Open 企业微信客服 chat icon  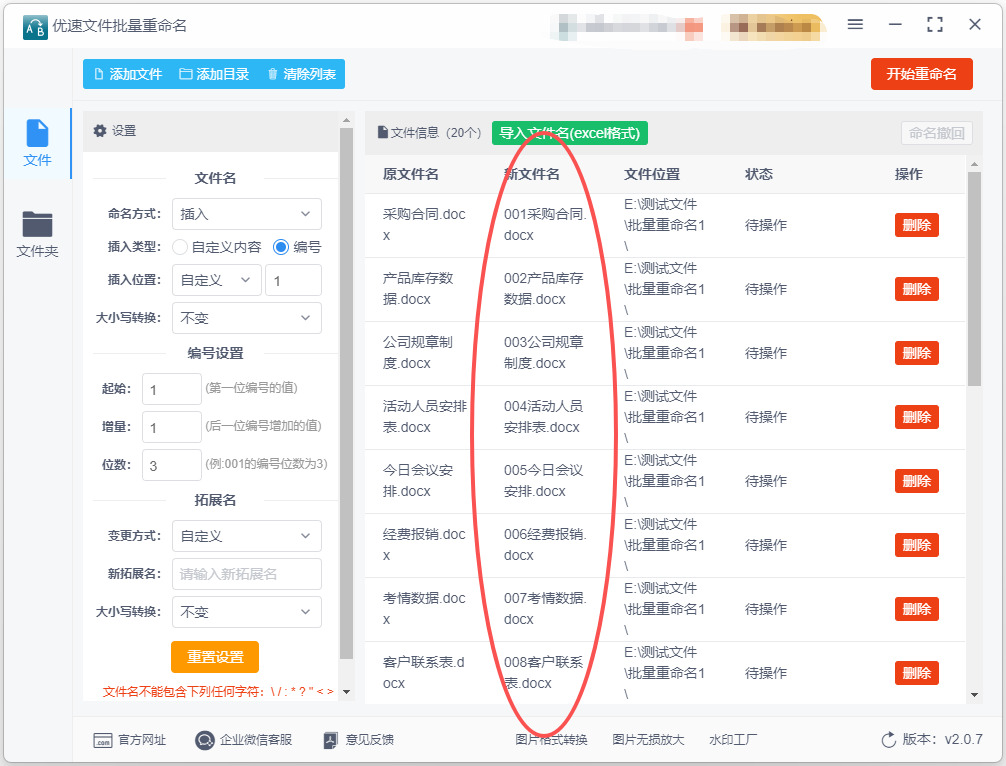[x=205, y=740]
